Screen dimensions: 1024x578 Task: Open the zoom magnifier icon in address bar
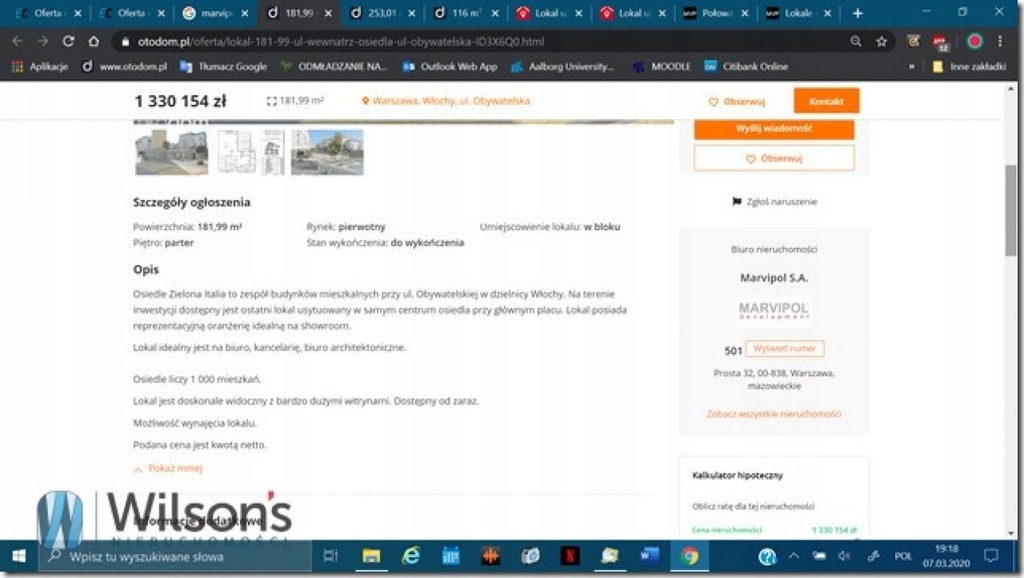tap(856, 41)
